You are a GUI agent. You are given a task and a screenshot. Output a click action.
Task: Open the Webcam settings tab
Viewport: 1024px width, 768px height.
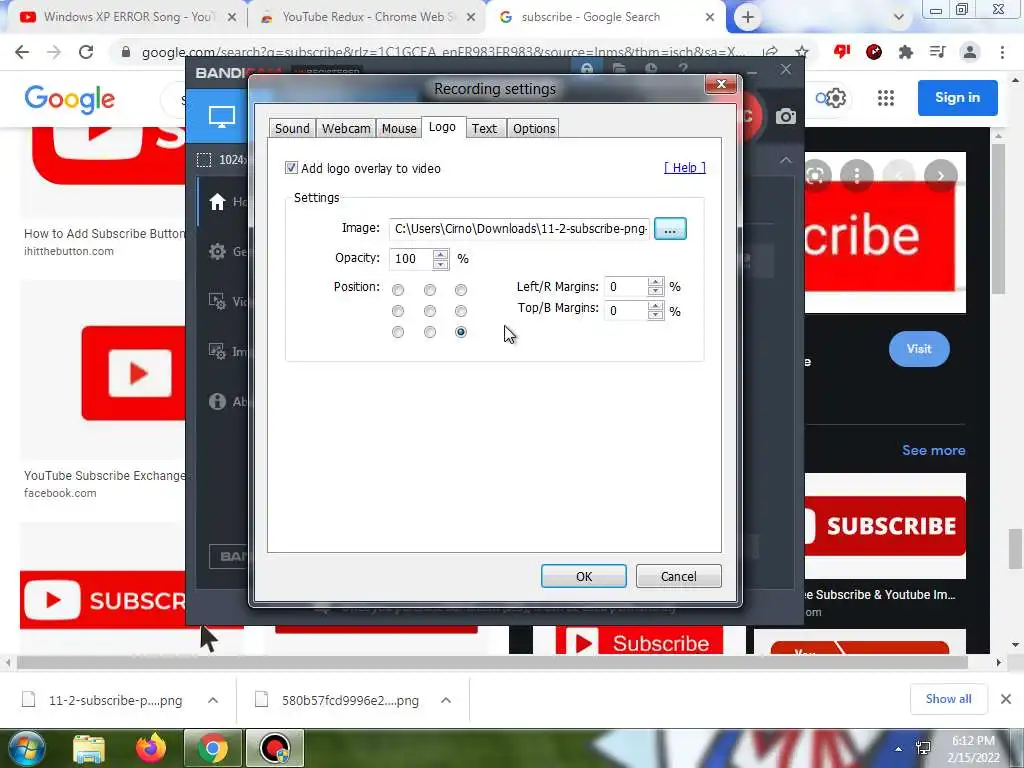click(346, 129)
